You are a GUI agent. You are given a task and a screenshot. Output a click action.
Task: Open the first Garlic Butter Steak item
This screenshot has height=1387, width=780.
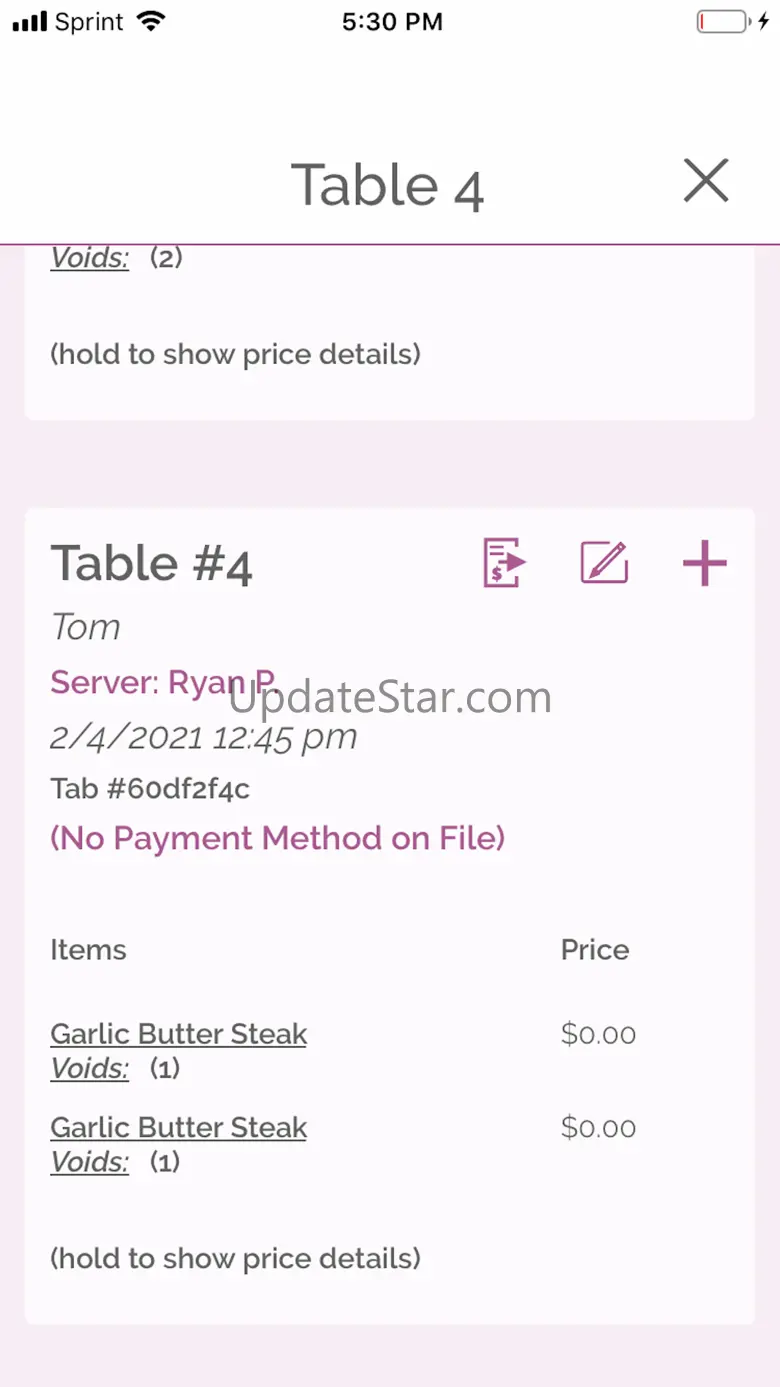[x=178, y=1034]
